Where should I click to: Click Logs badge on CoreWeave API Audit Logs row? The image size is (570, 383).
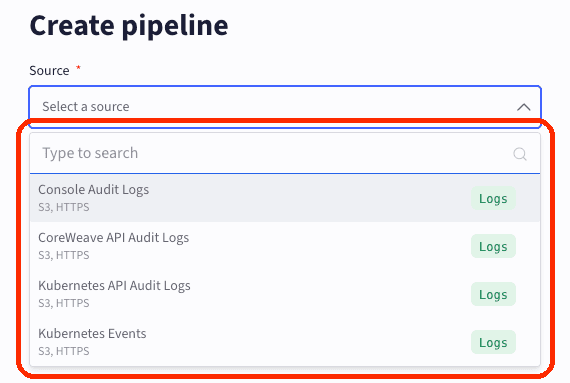click(x=493, y=246)
